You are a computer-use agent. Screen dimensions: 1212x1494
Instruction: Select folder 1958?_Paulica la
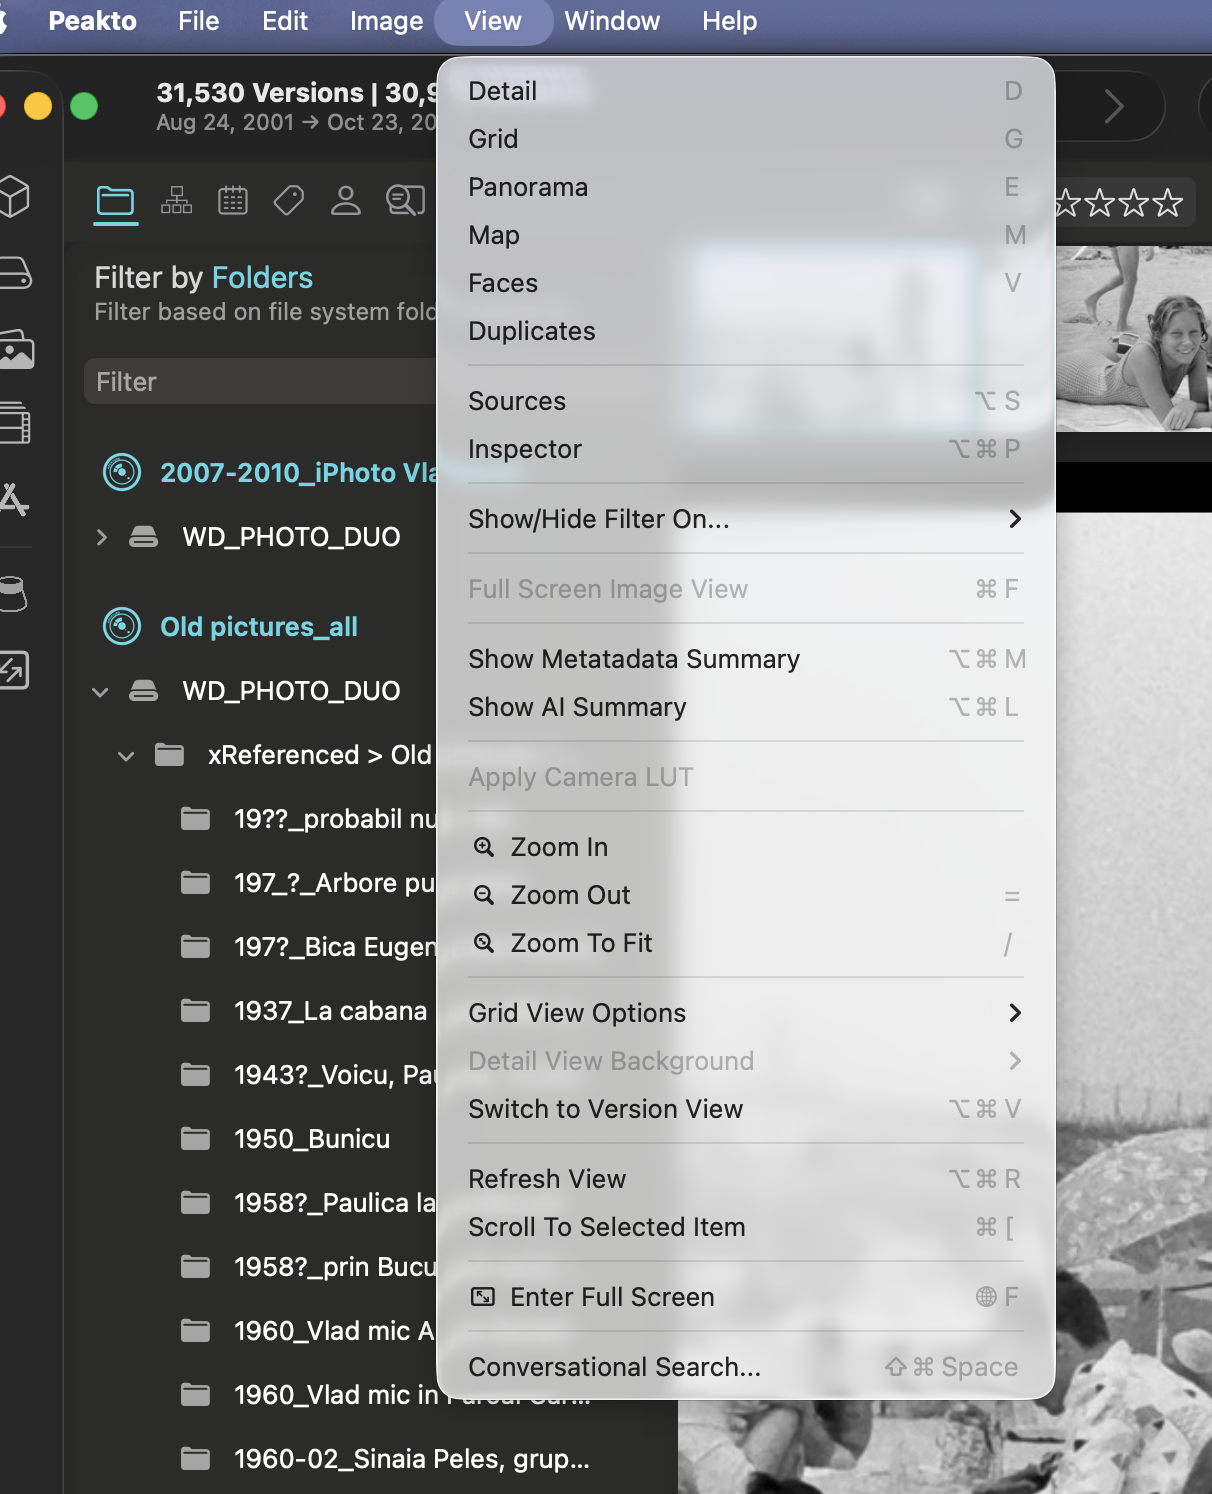308,1203
